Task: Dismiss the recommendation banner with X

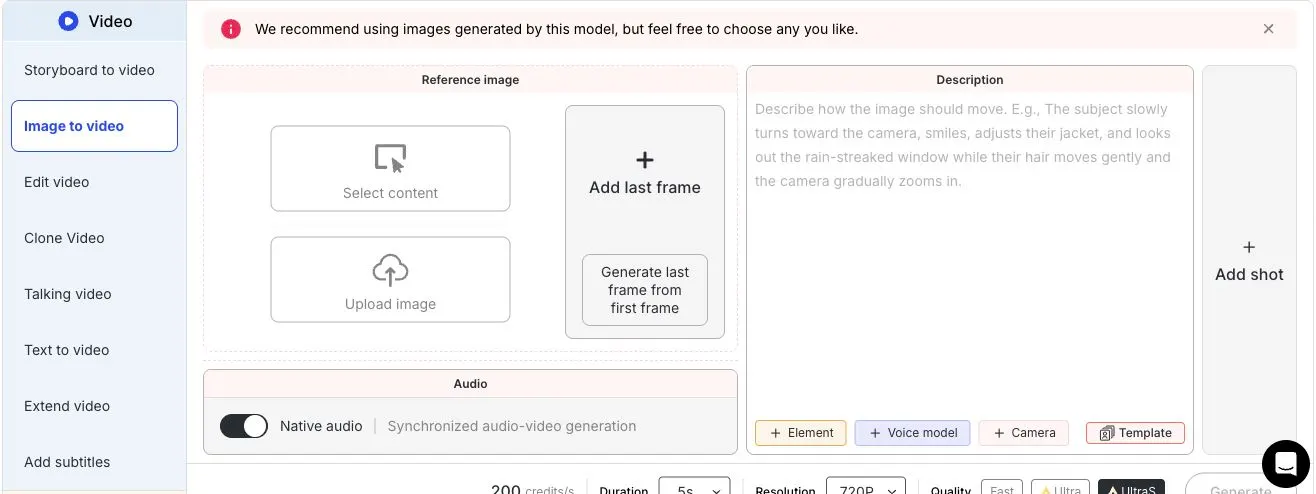Action: pyautogui.click(x=1268, y=29)
